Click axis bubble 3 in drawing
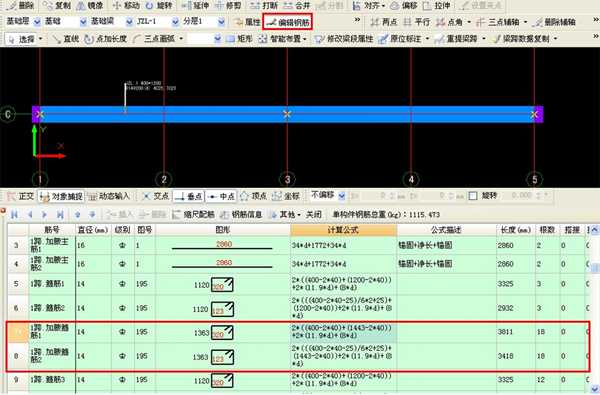Screen dimensions: 600x395 point(287,179)
